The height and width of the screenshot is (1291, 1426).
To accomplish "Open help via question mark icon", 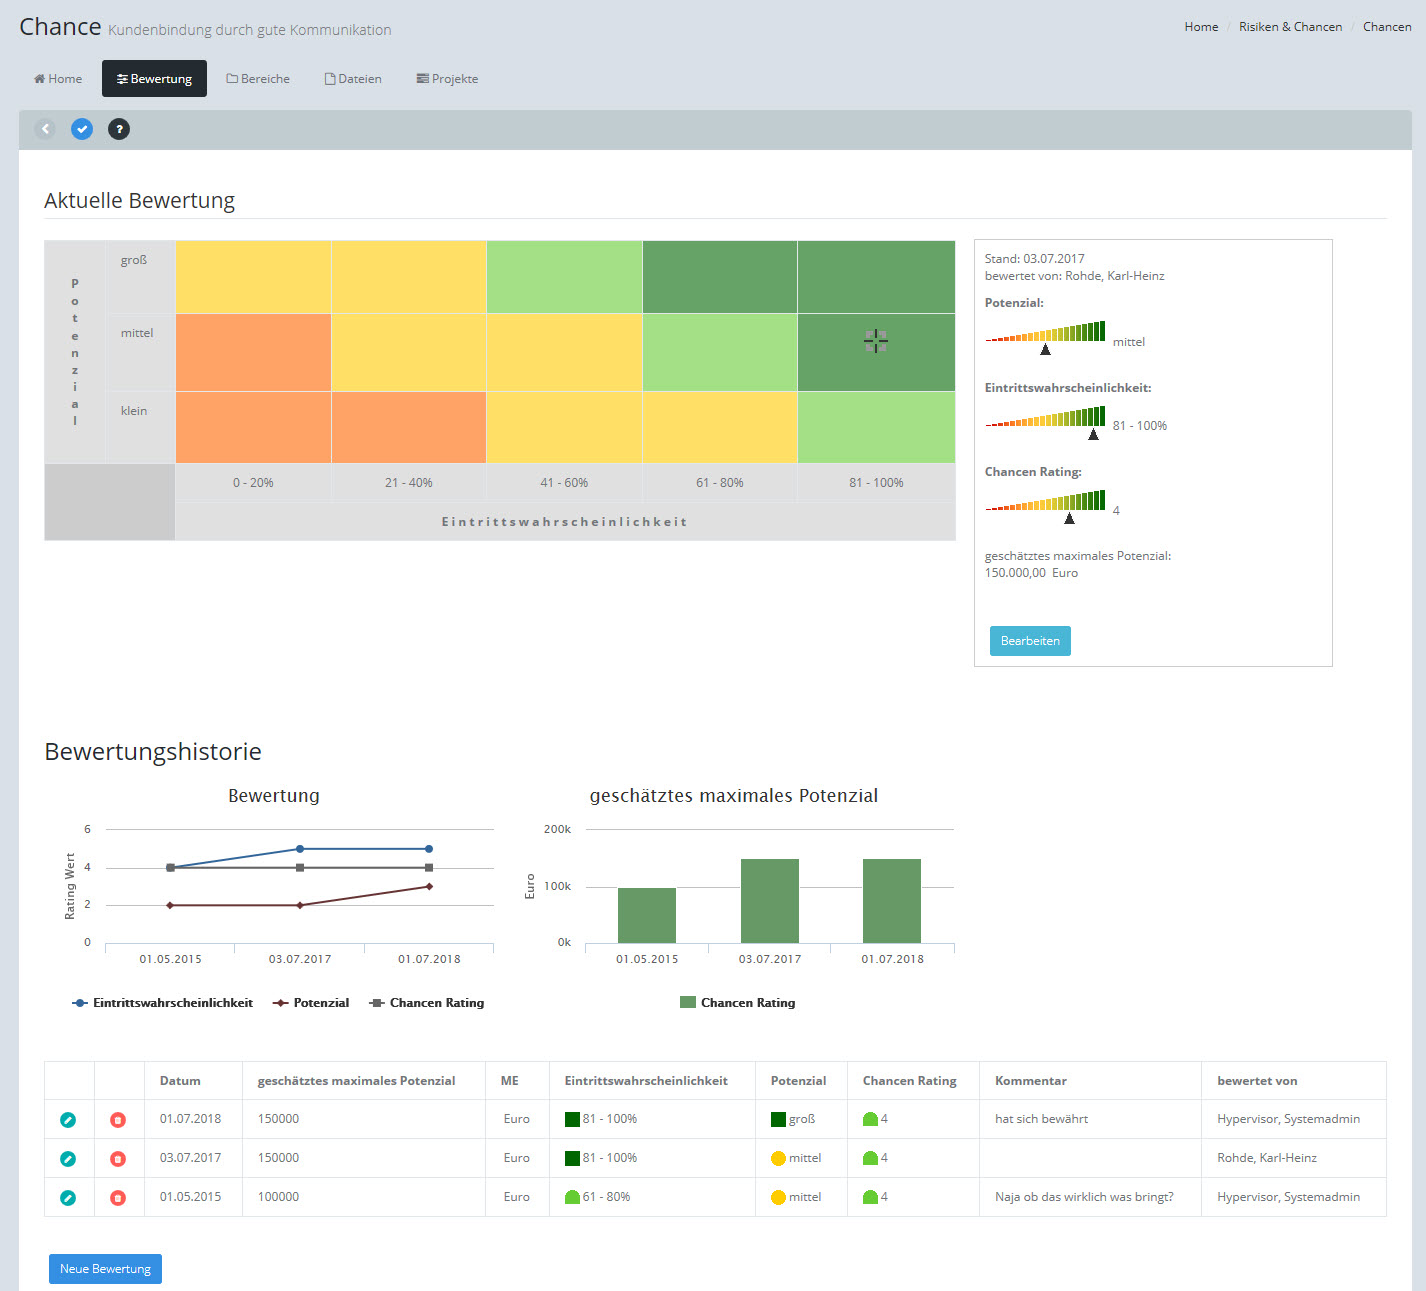I will [119, 129].
